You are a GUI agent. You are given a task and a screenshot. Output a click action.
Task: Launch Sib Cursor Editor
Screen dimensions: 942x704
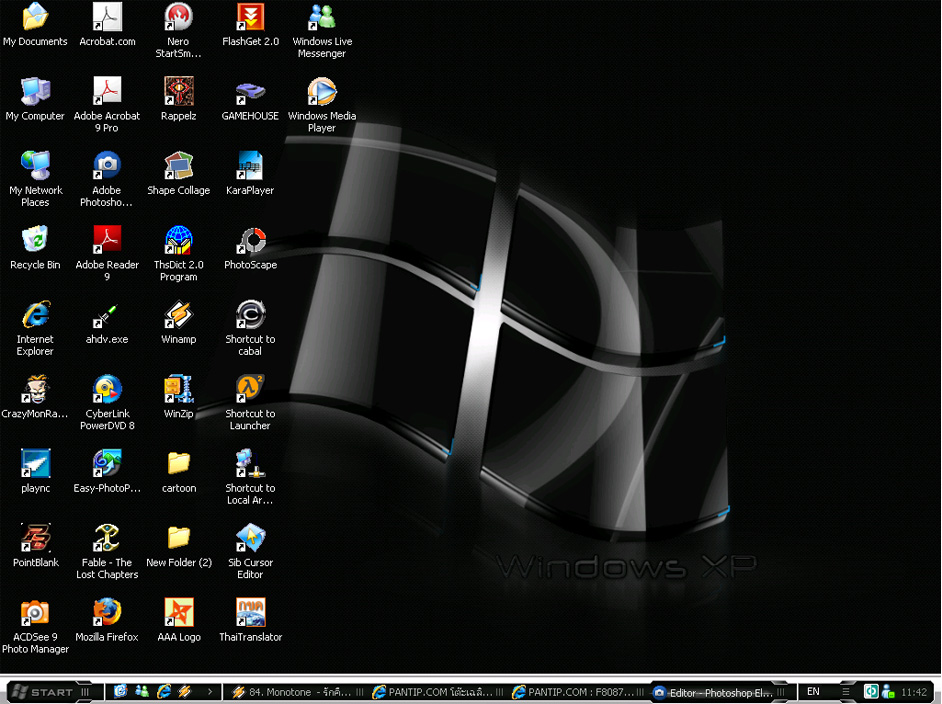pos(251,551)
